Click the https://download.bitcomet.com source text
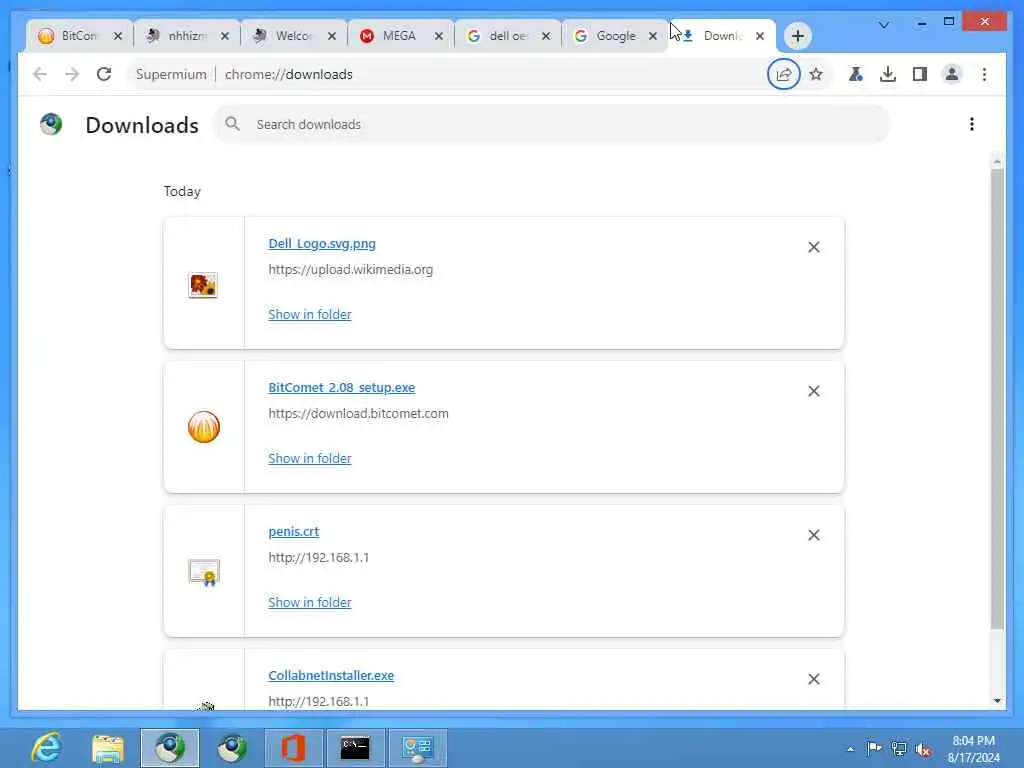Screen dimensions: 1024x768 tap(359, 413)
